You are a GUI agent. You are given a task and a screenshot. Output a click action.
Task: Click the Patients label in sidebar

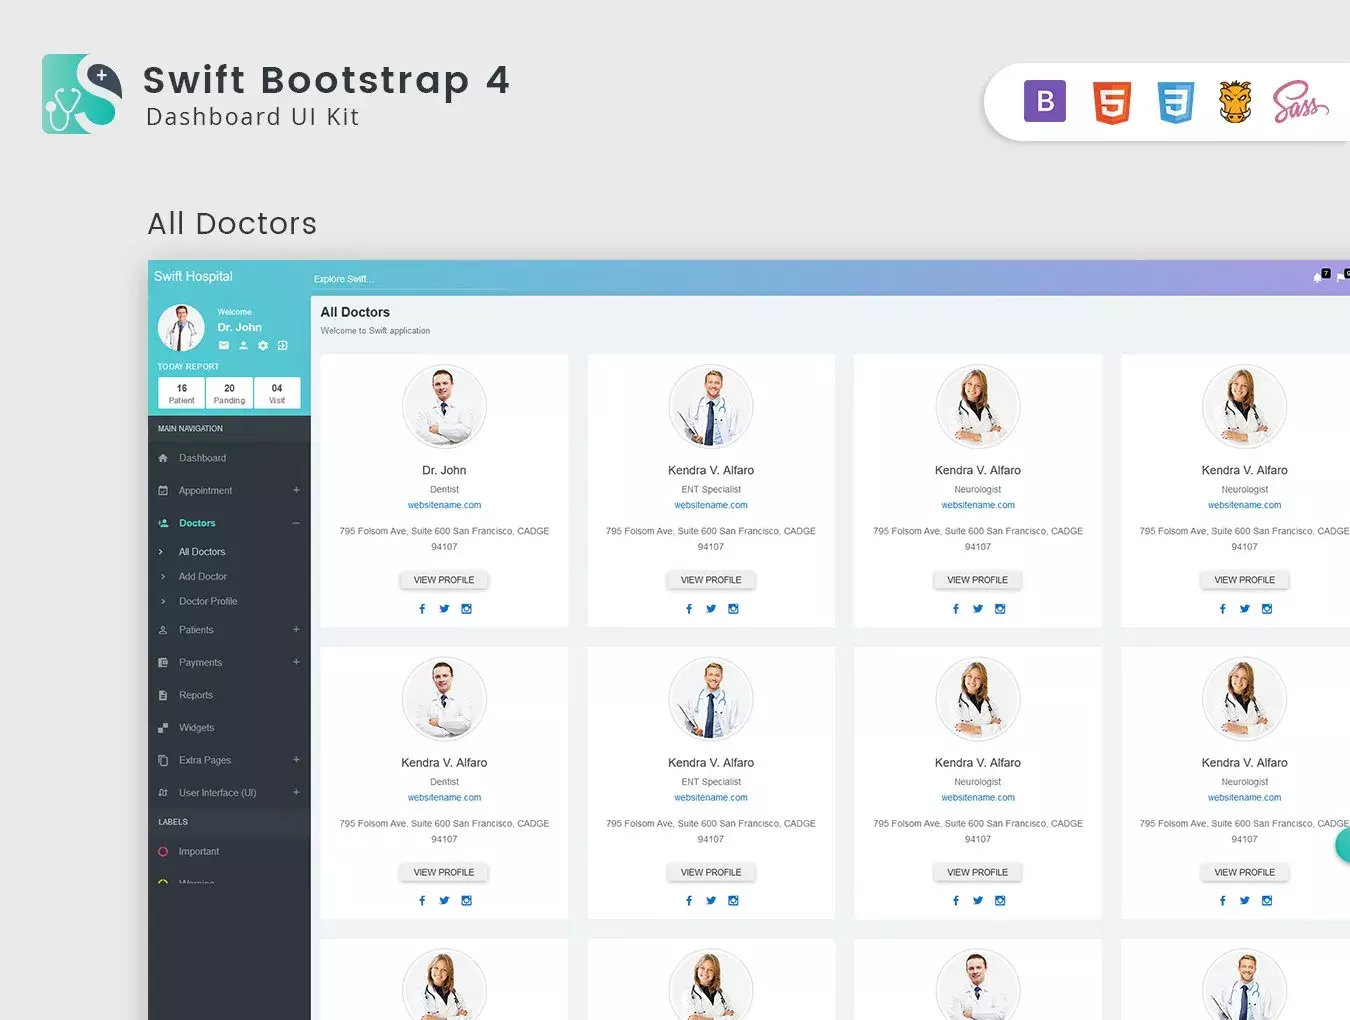(x=196, y=630)
